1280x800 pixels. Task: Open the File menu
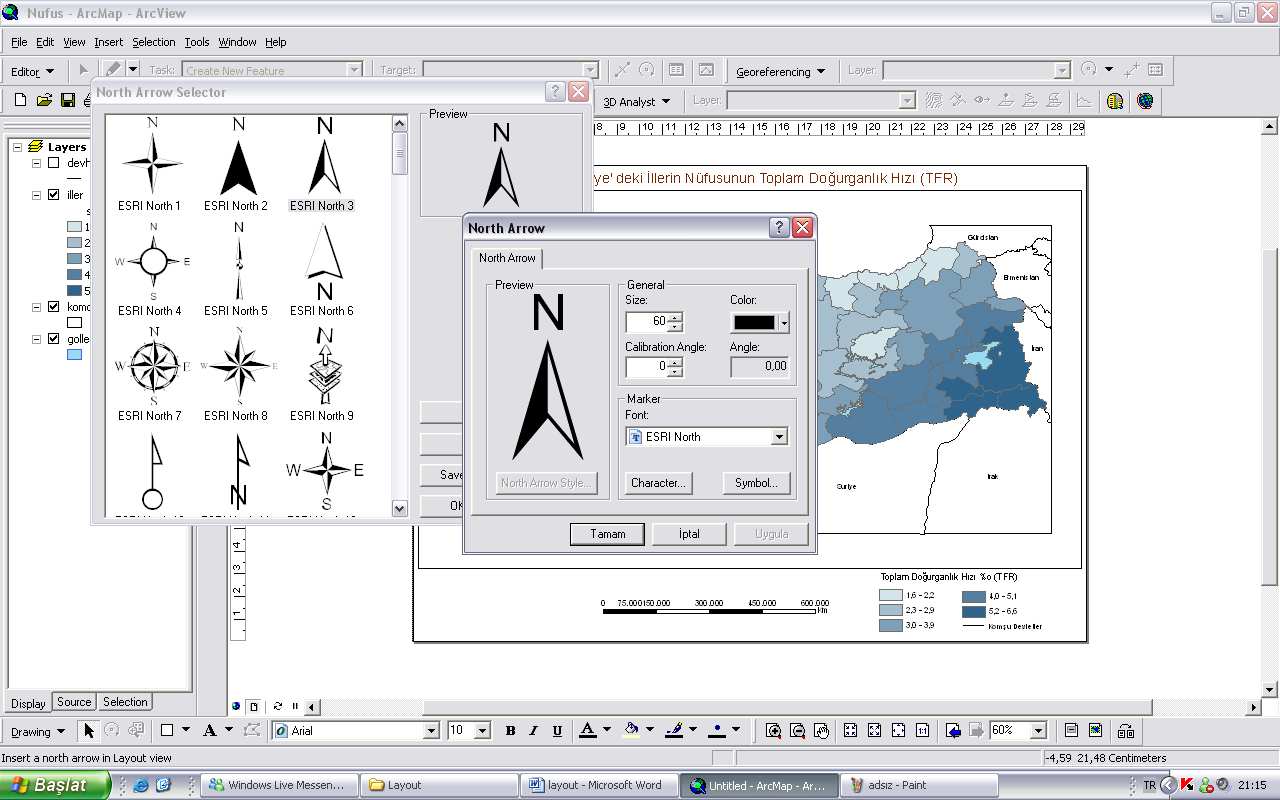point(19,42)
